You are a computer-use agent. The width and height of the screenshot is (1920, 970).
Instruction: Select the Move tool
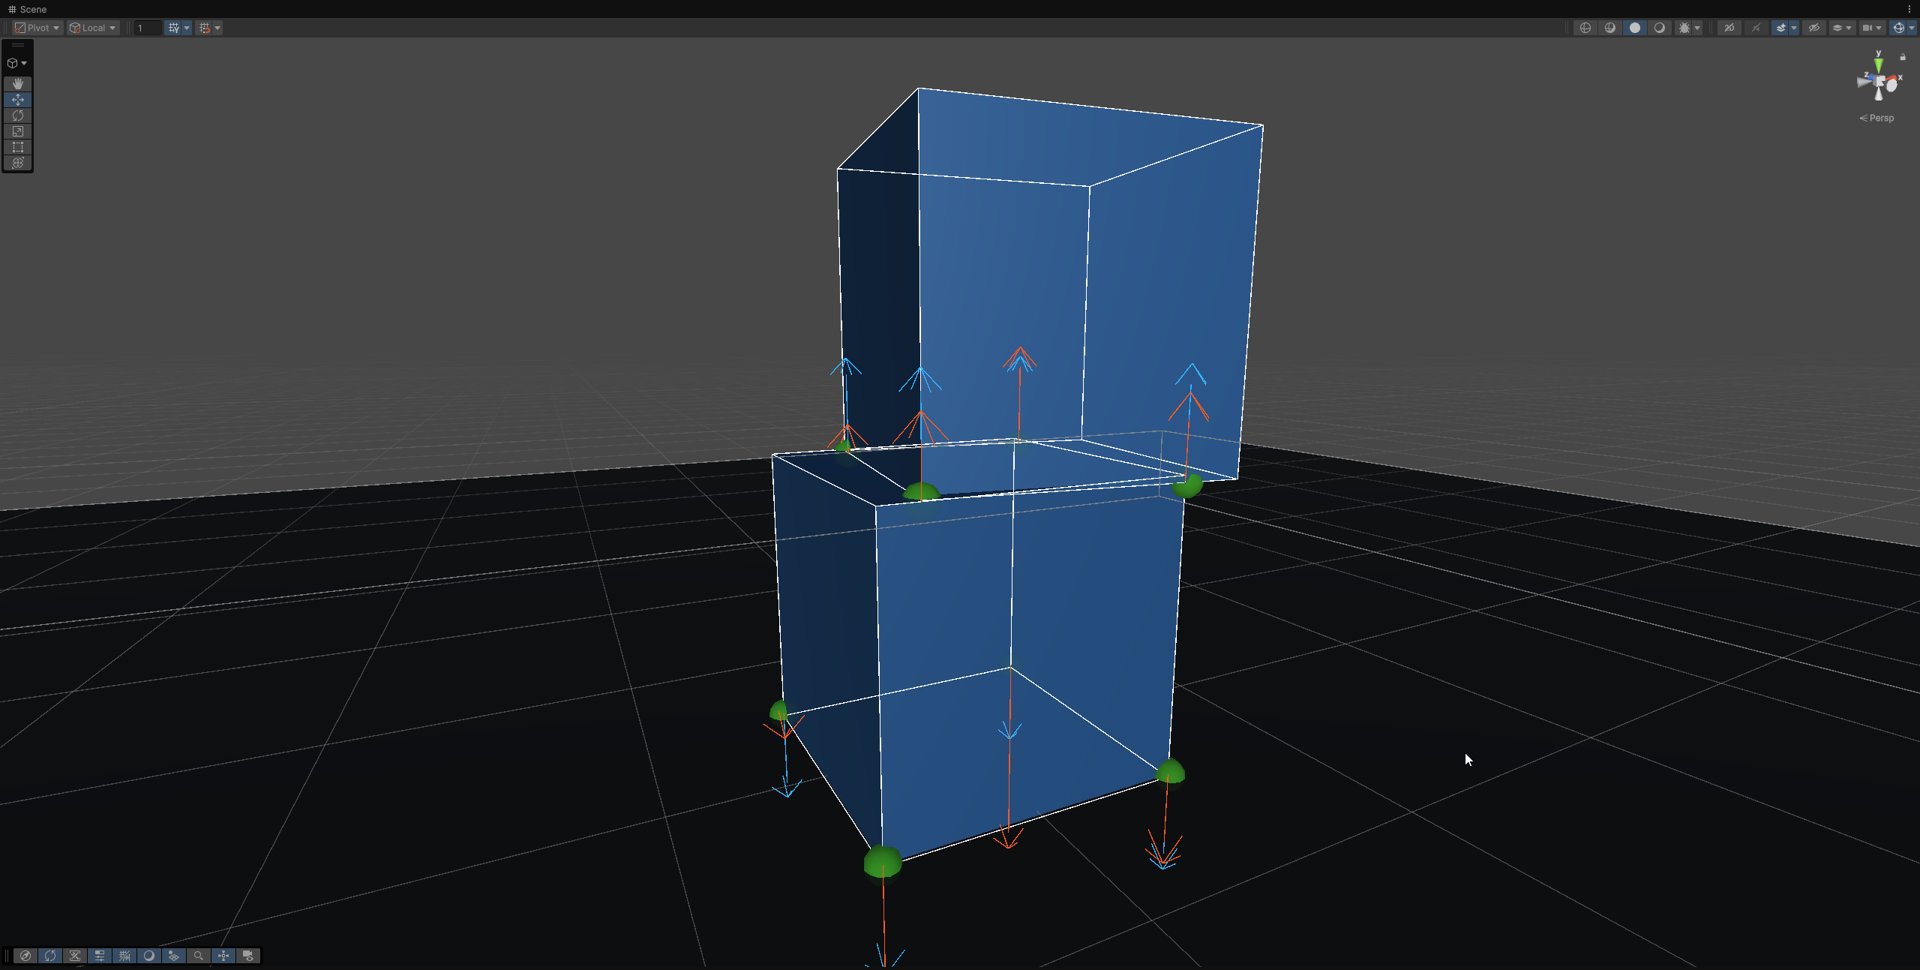coord(18,100)
